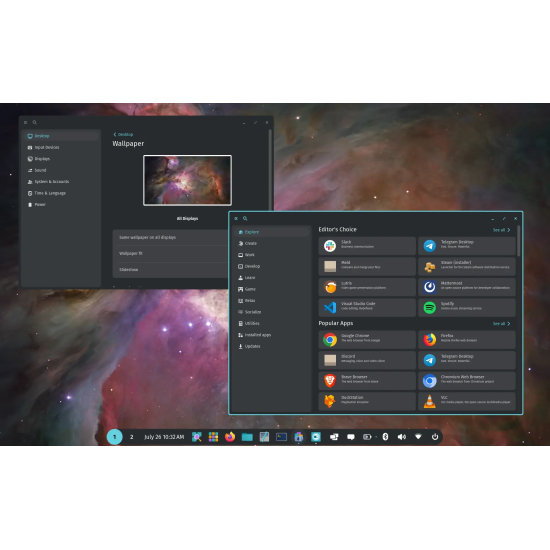Switch to workspace 1 in the panel
This screenshot has height=550, width=550.
(115, 437)
